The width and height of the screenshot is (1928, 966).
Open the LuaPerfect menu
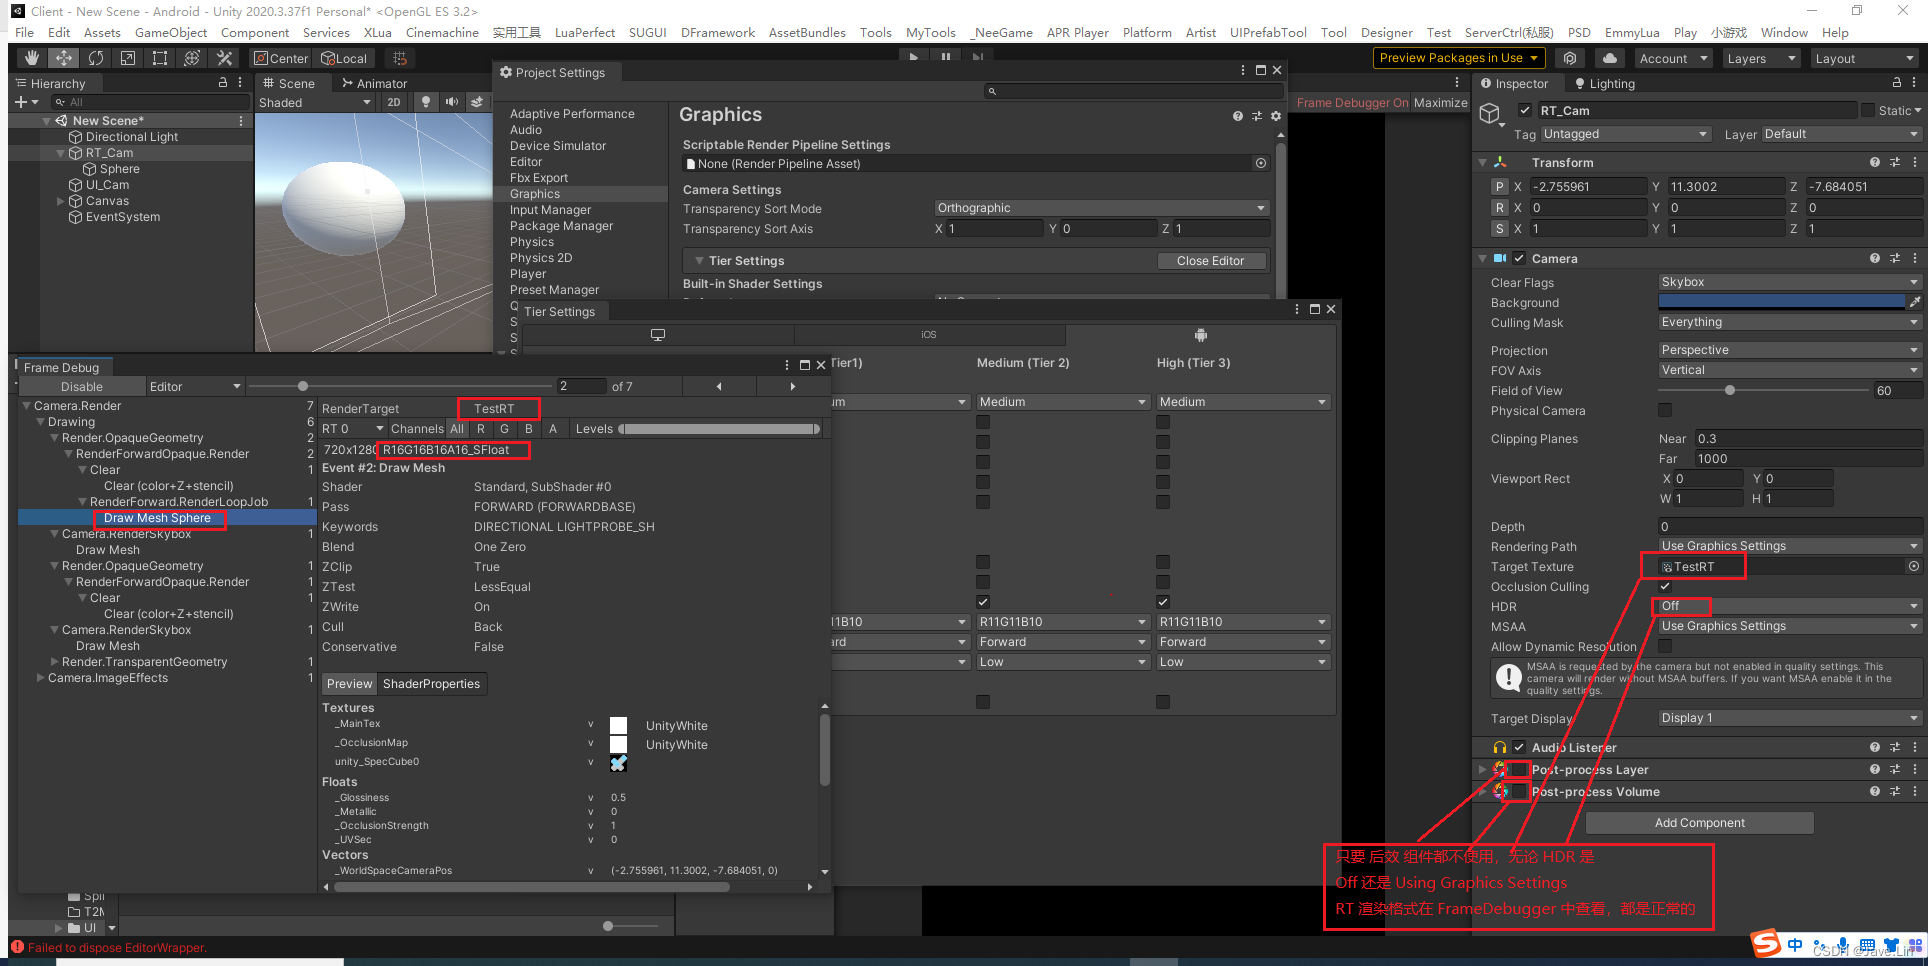coord(584,31)
